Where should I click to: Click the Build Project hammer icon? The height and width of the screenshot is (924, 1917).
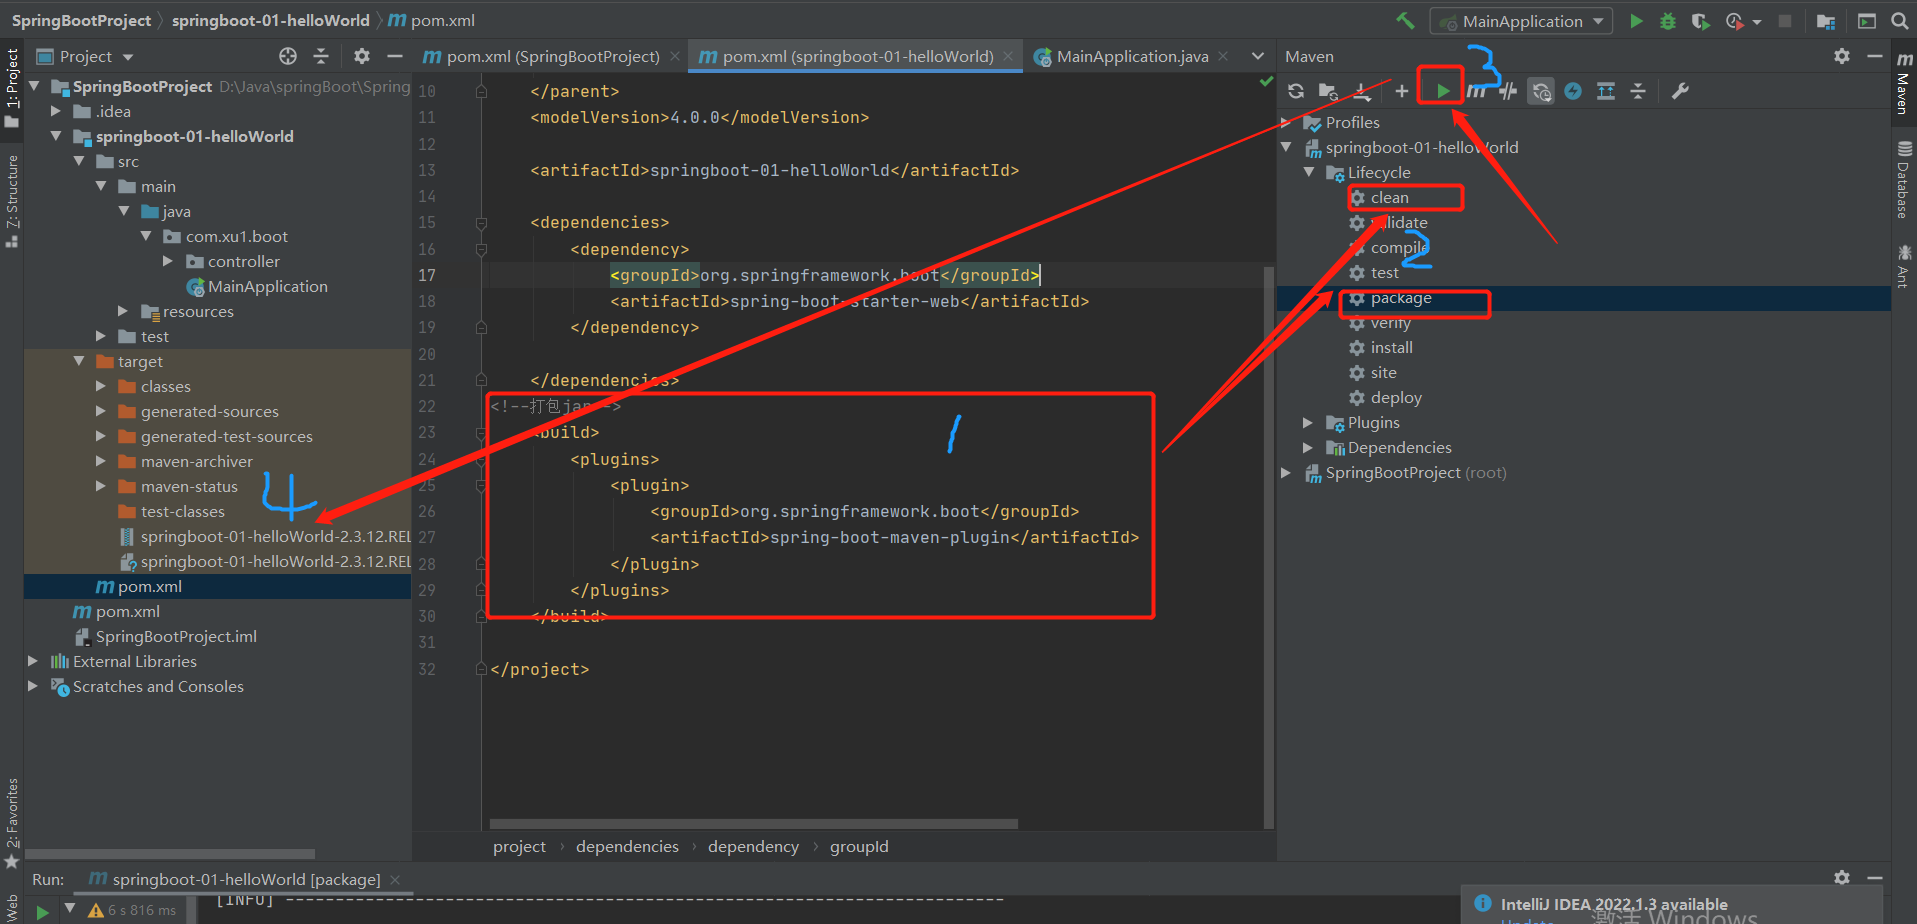[1405, 21]
